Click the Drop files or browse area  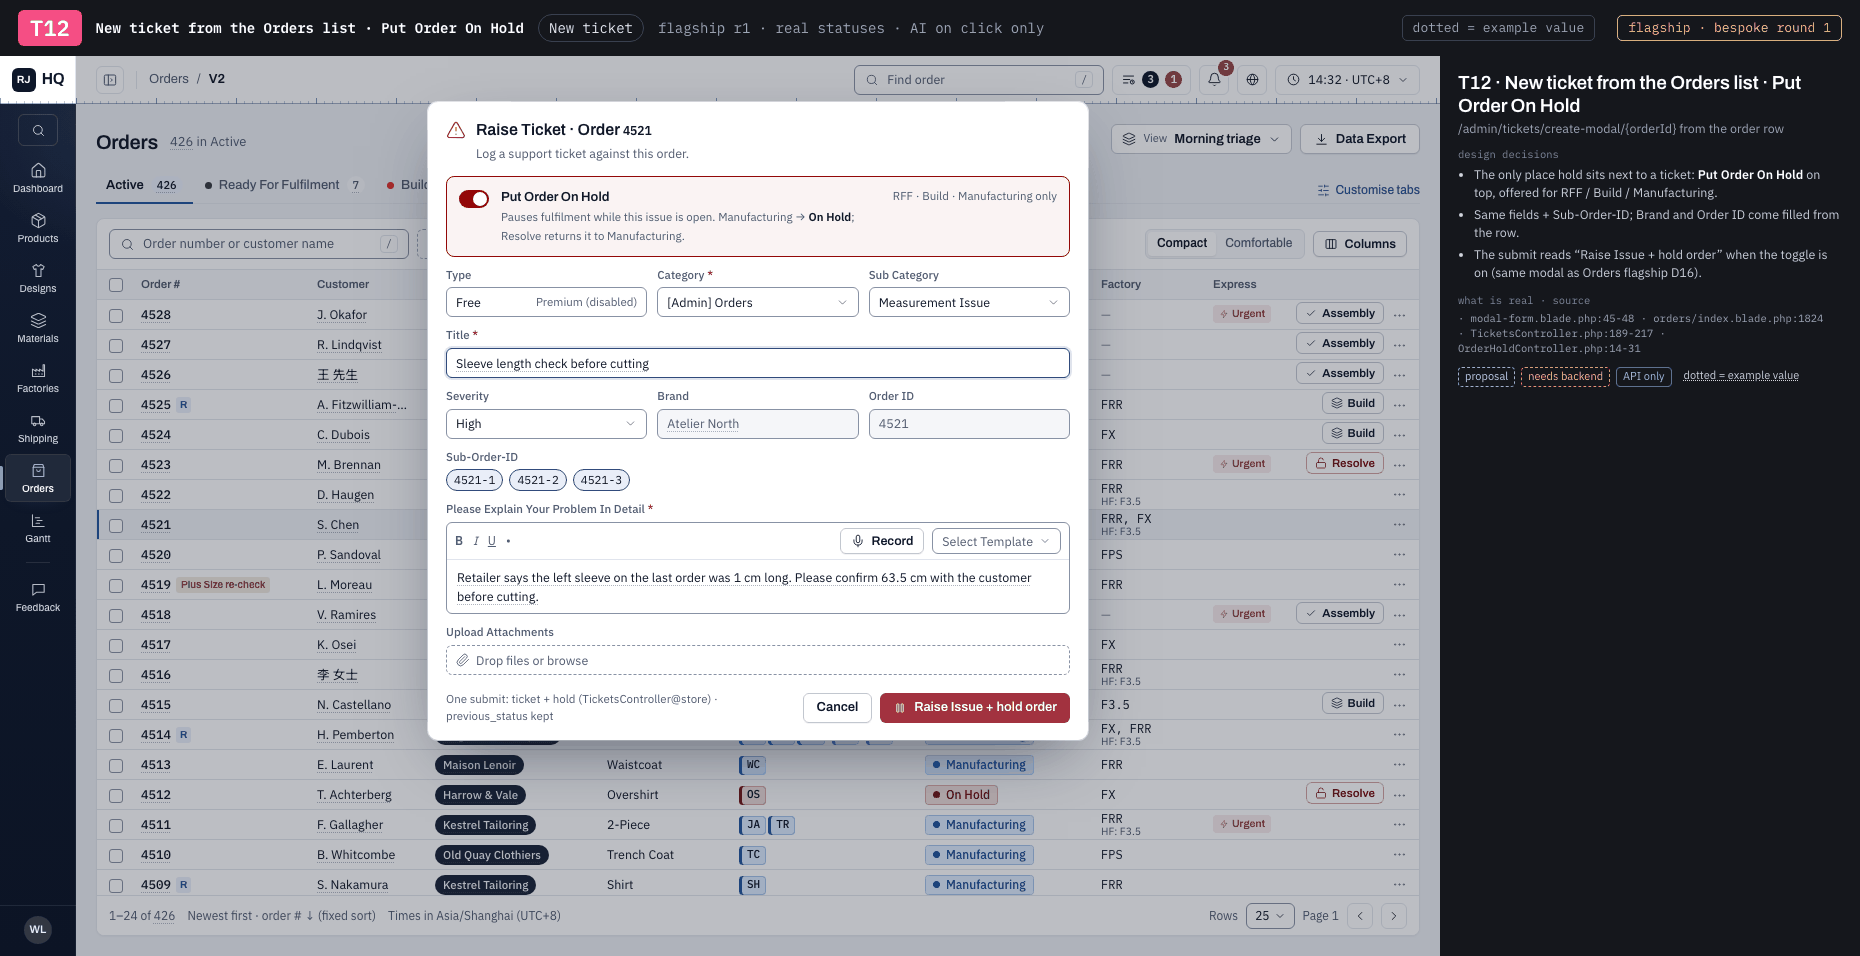pos(757,660)
